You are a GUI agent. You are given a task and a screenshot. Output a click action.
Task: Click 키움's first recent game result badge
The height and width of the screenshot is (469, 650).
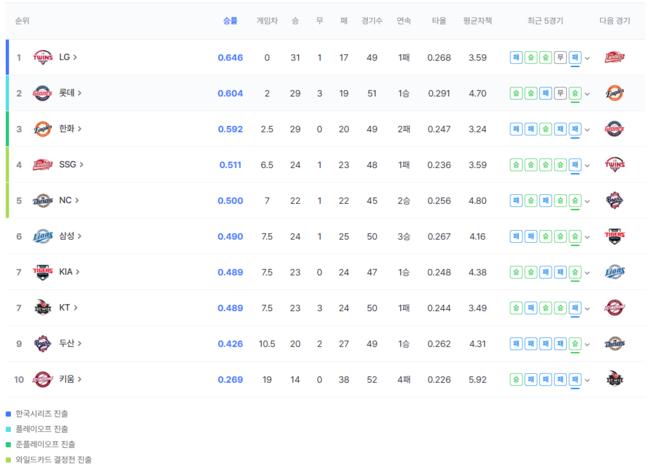pyautogui.click(x=516, y=379)
